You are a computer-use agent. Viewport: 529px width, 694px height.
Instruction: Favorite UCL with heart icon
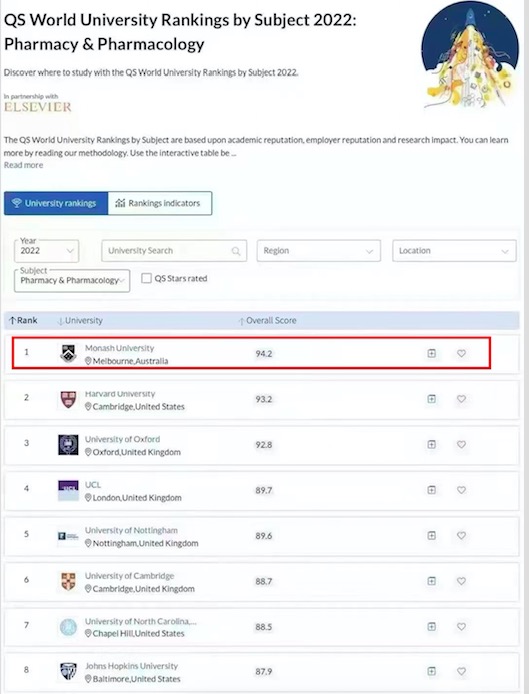(x=461, y=490)
